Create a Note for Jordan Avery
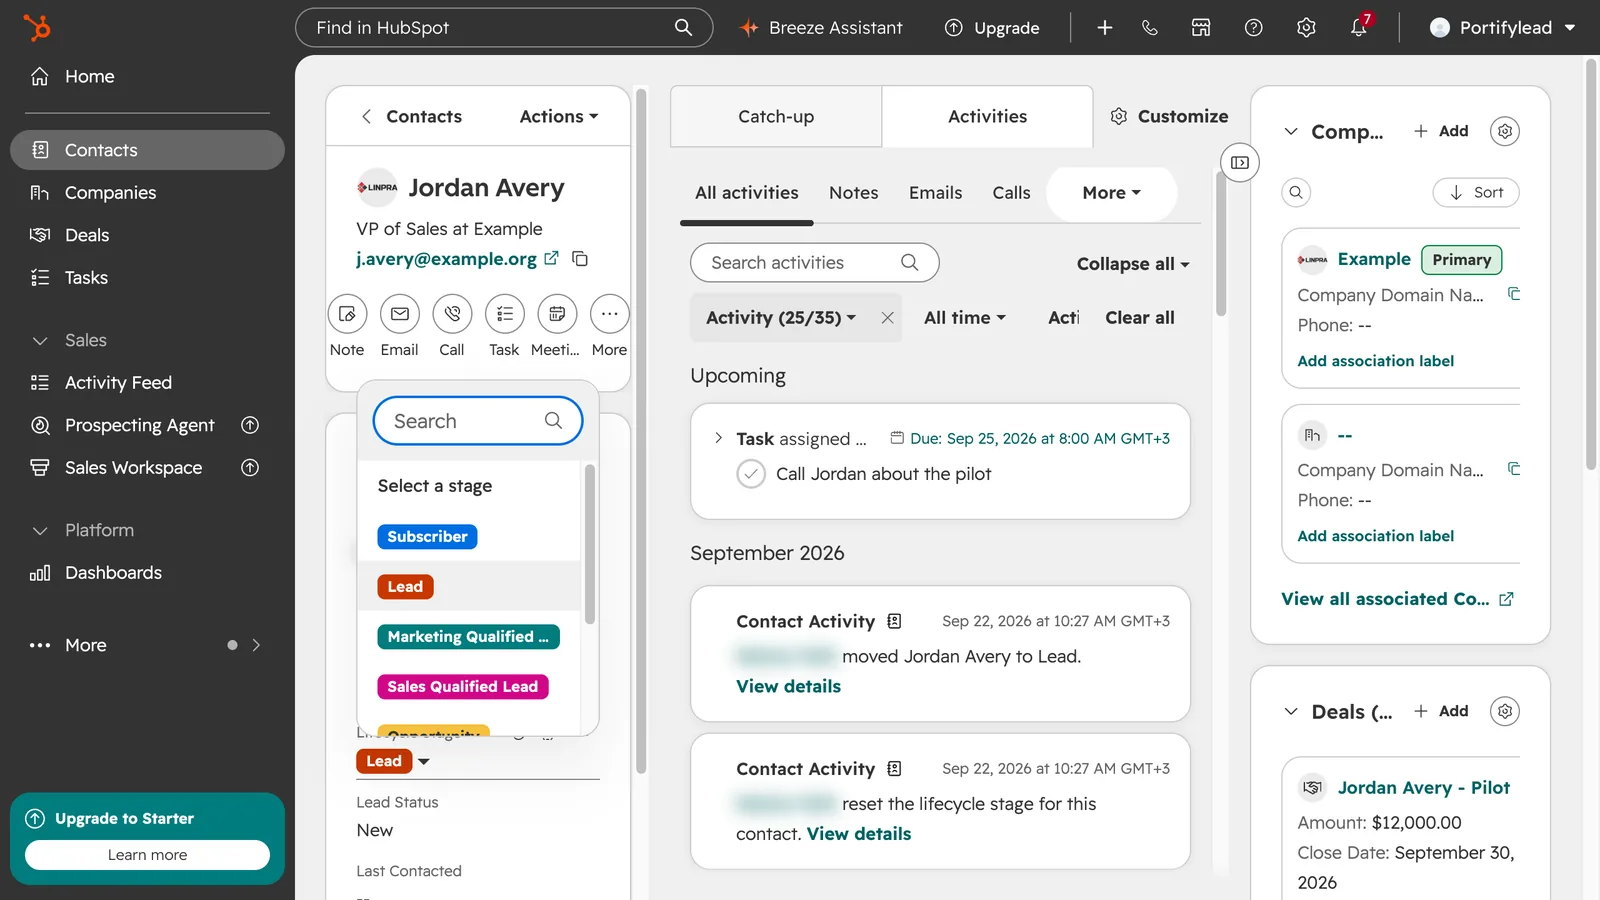Screen dimensions: 1600x900 click(347, 314)
